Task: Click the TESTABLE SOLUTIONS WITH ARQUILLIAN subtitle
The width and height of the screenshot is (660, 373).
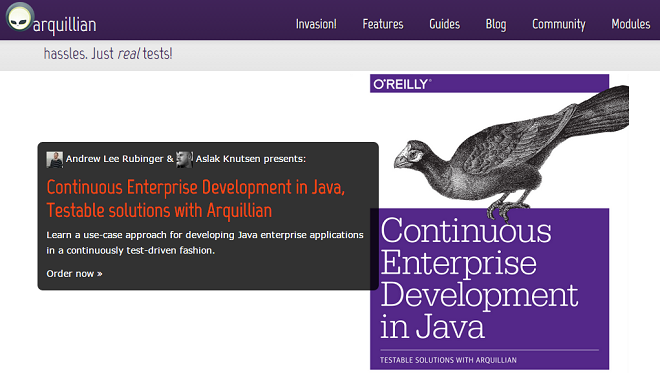Action: [448, 360]
